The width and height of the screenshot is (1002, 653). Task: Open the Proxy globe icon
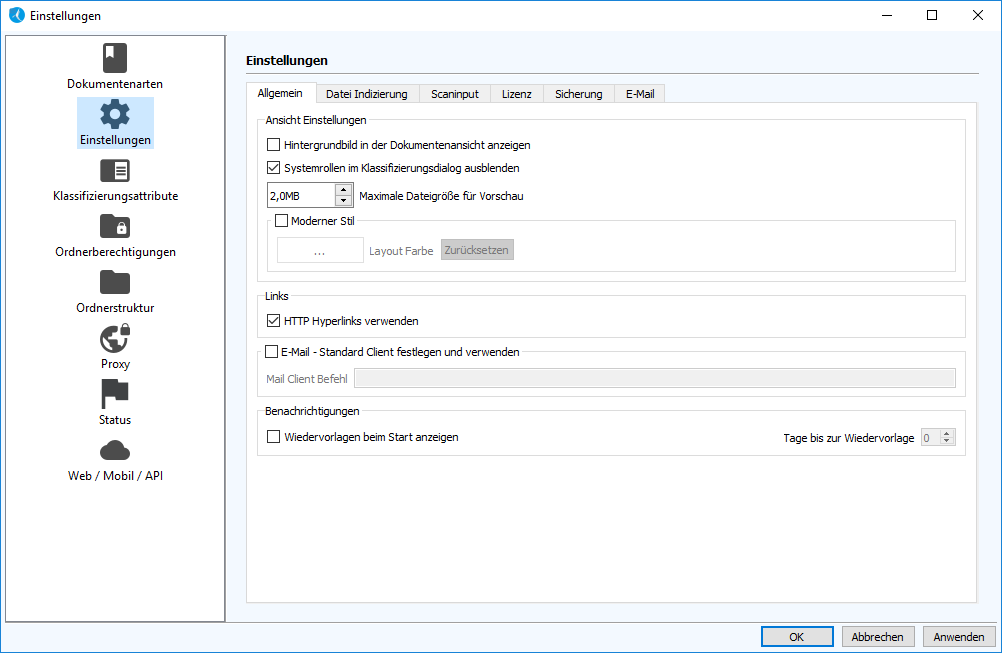pos(115,339)
